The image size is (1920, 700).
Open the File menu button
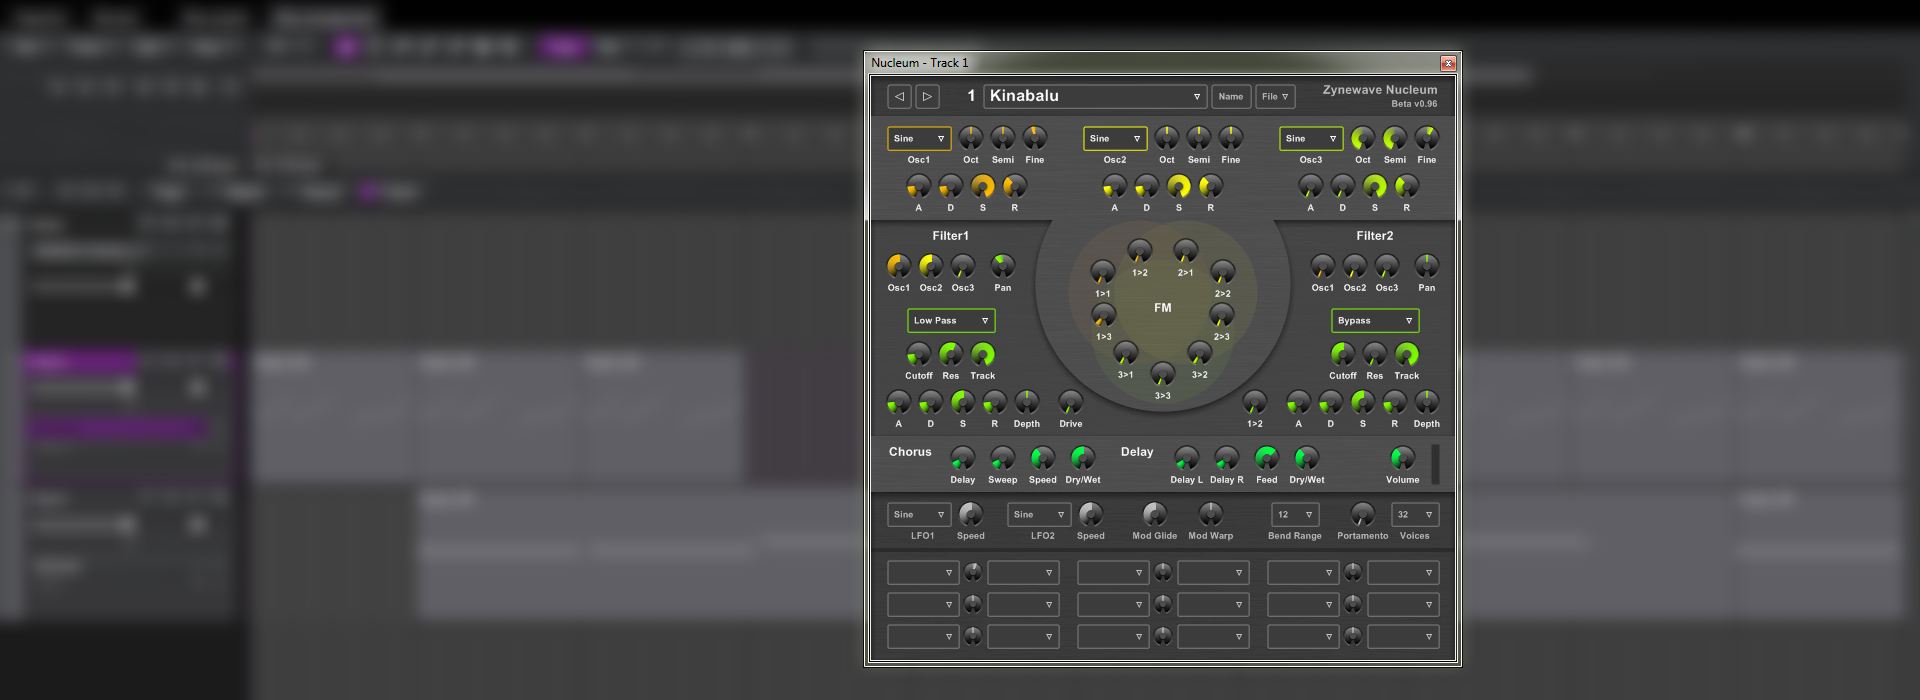pyautogui.click(x=1275, y=97)
